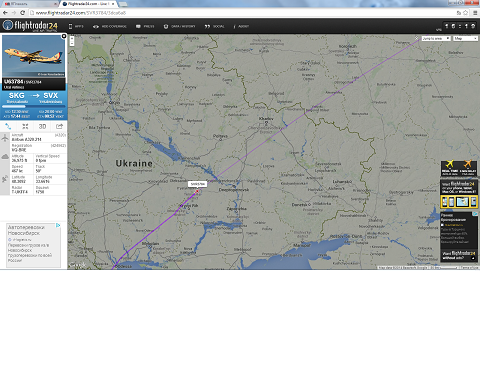Click the AdChoices icon on right ad
Image resolution: width=480 pixels, height=372 pixels.
coord(476,214)
